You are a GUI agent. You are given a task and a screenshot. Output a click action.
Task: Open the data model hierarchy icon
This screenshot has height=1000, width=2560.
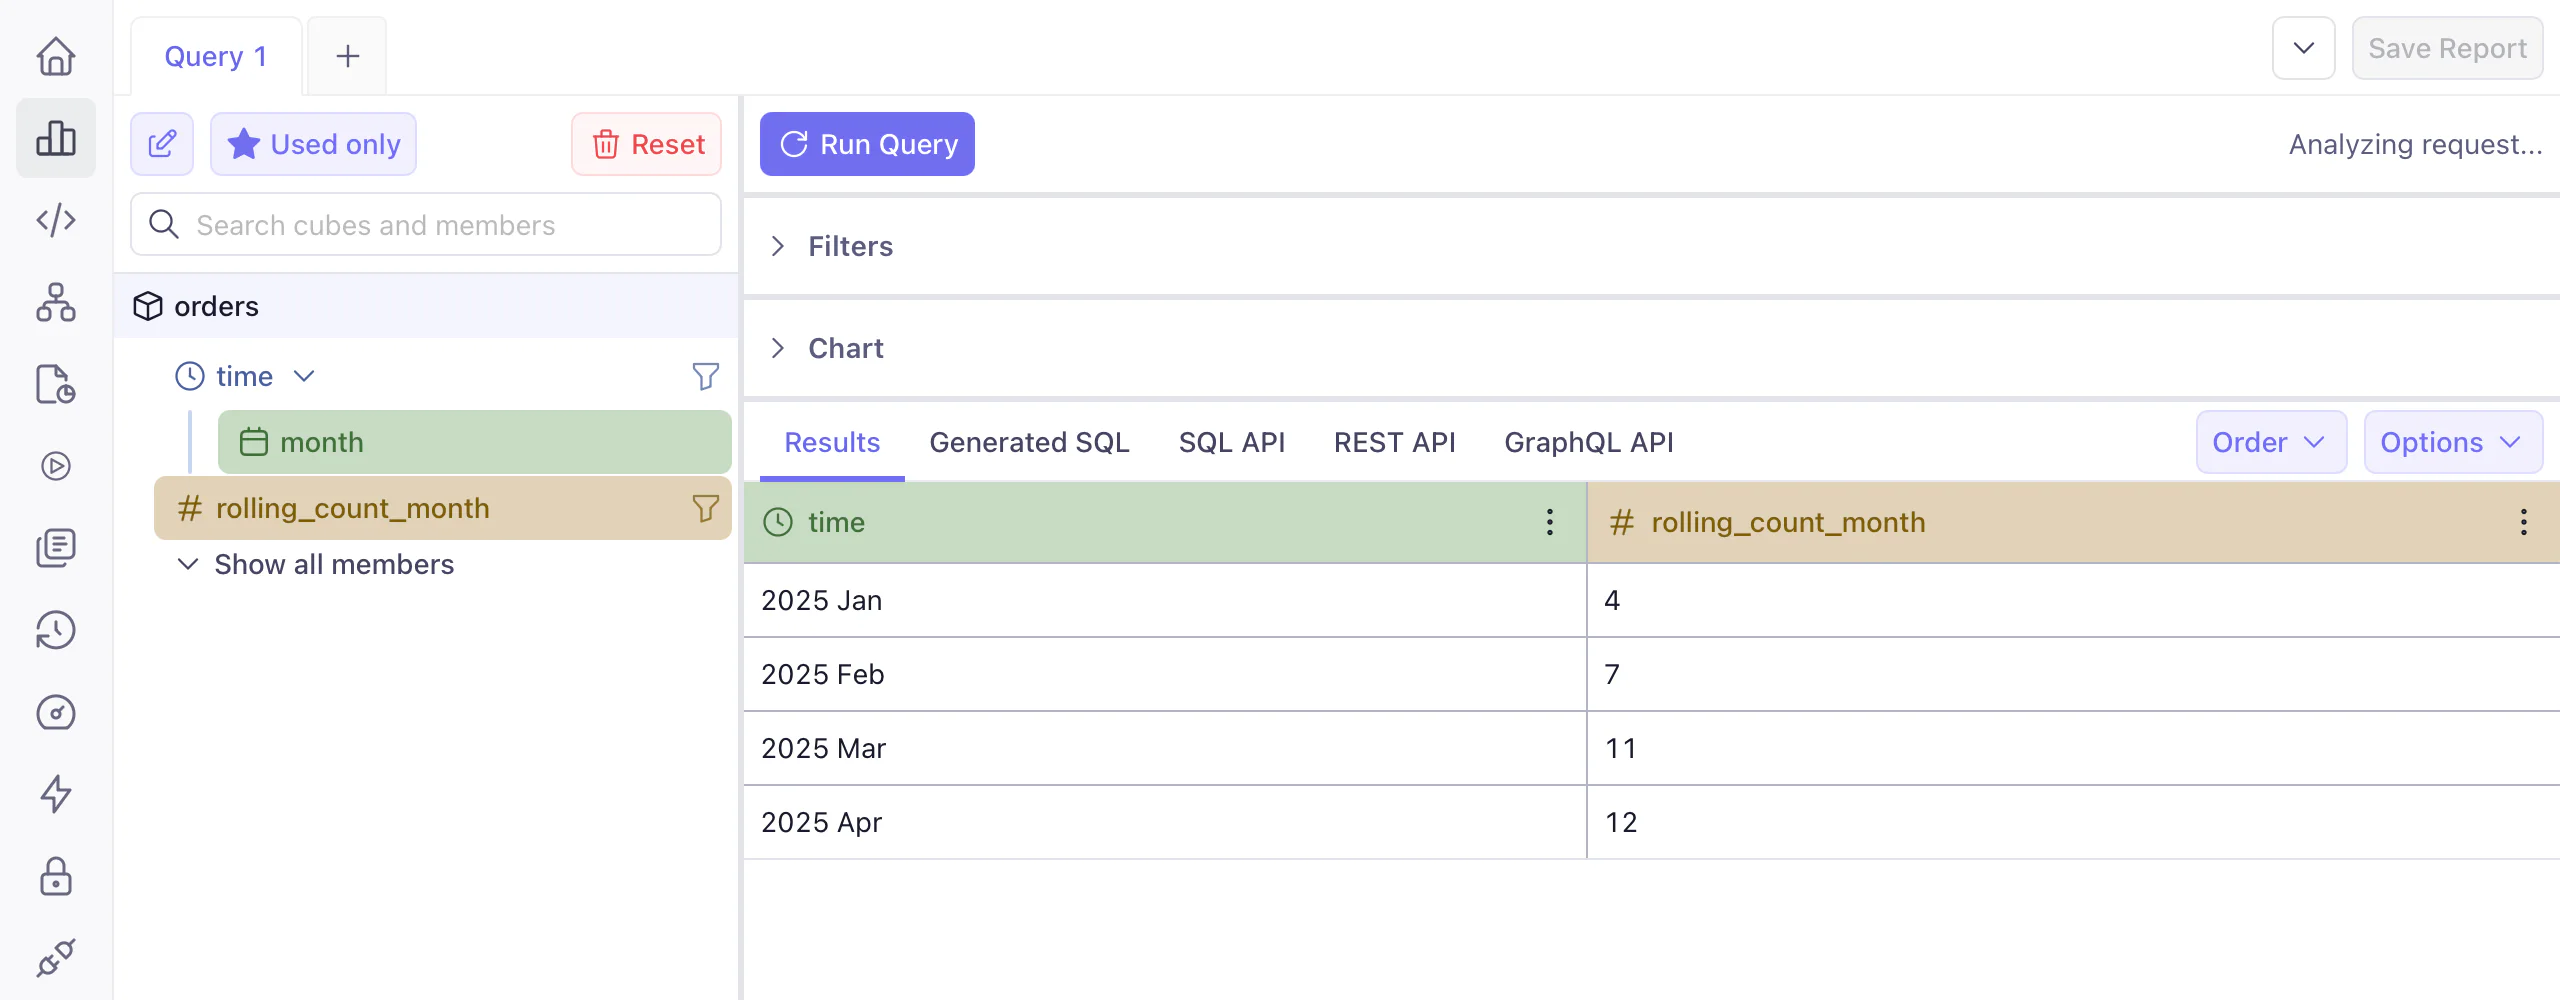click(x=56, y=302)
